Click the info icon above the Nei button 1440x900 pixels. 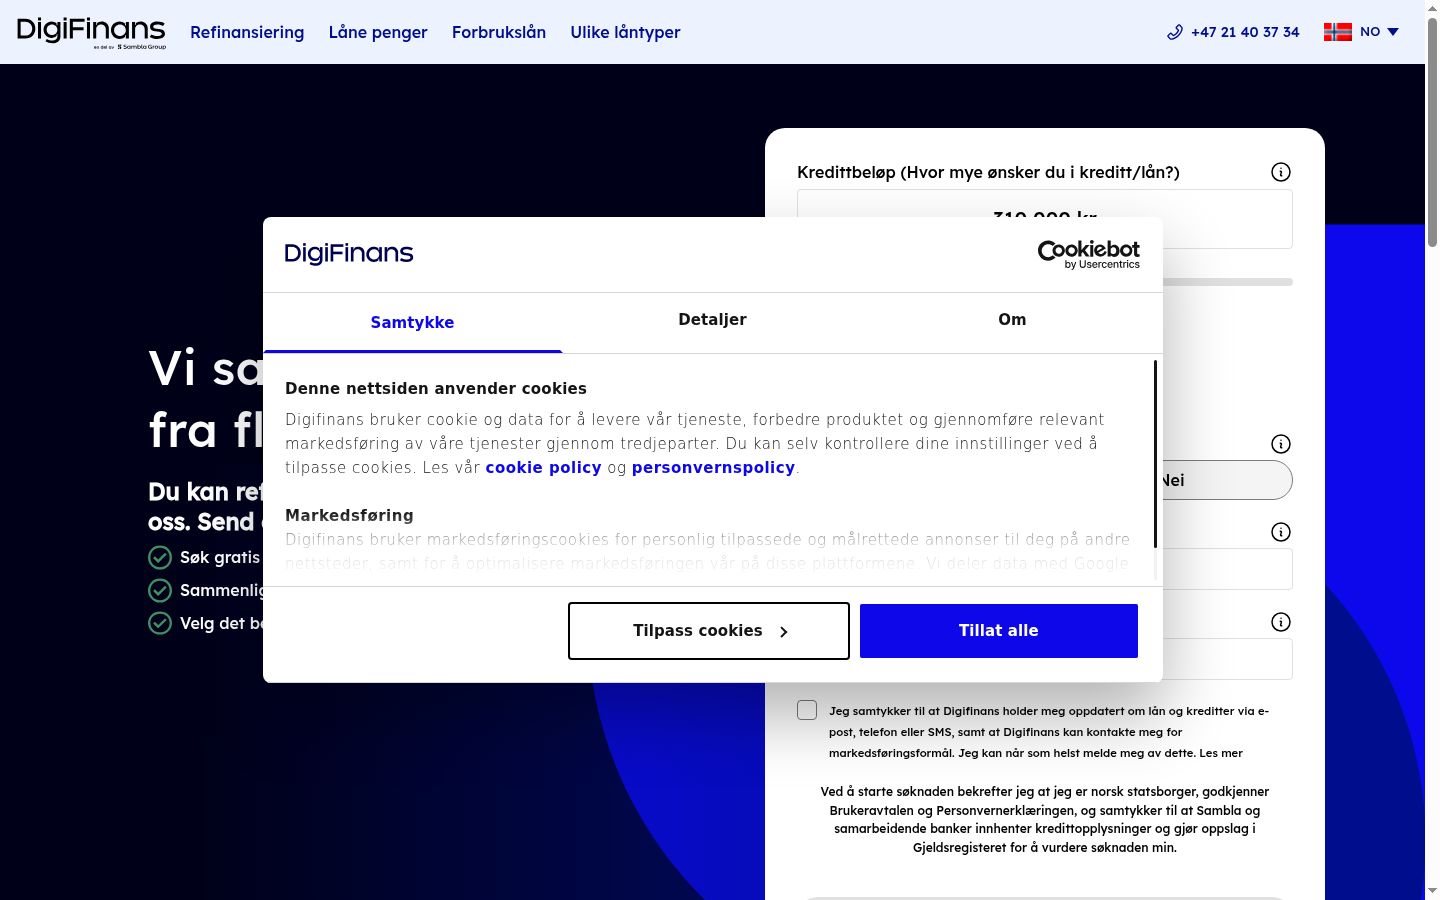point(1281,444)
